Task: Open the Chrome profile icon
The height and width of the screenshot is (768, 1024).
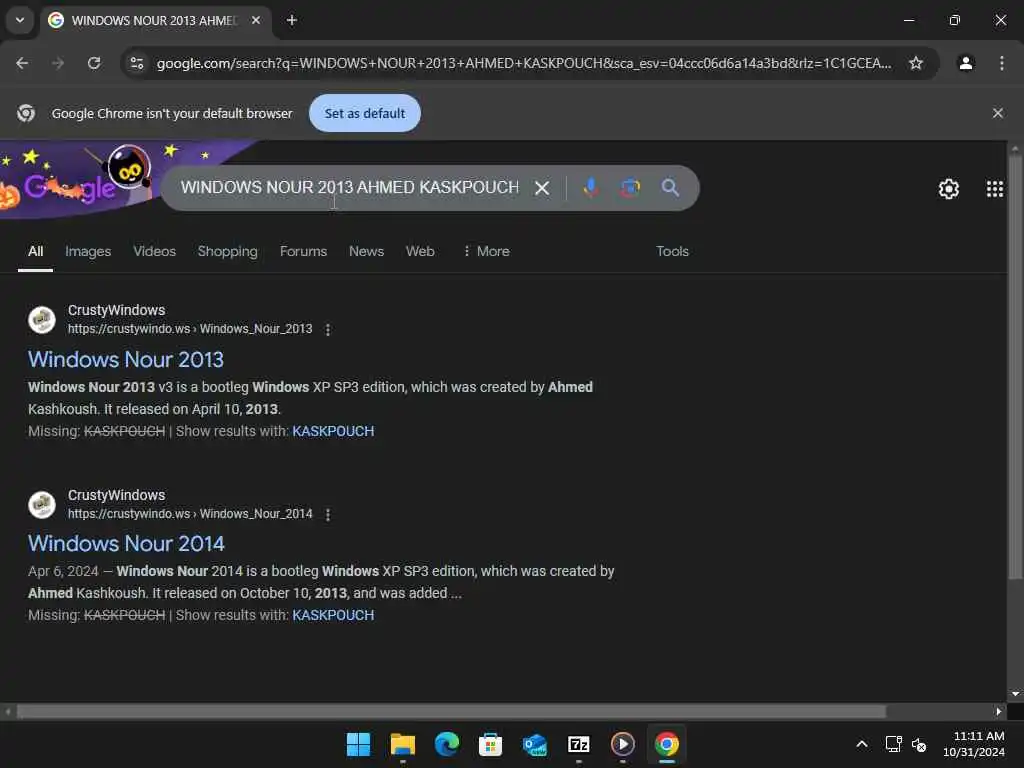Action: [x=966, y=63]
